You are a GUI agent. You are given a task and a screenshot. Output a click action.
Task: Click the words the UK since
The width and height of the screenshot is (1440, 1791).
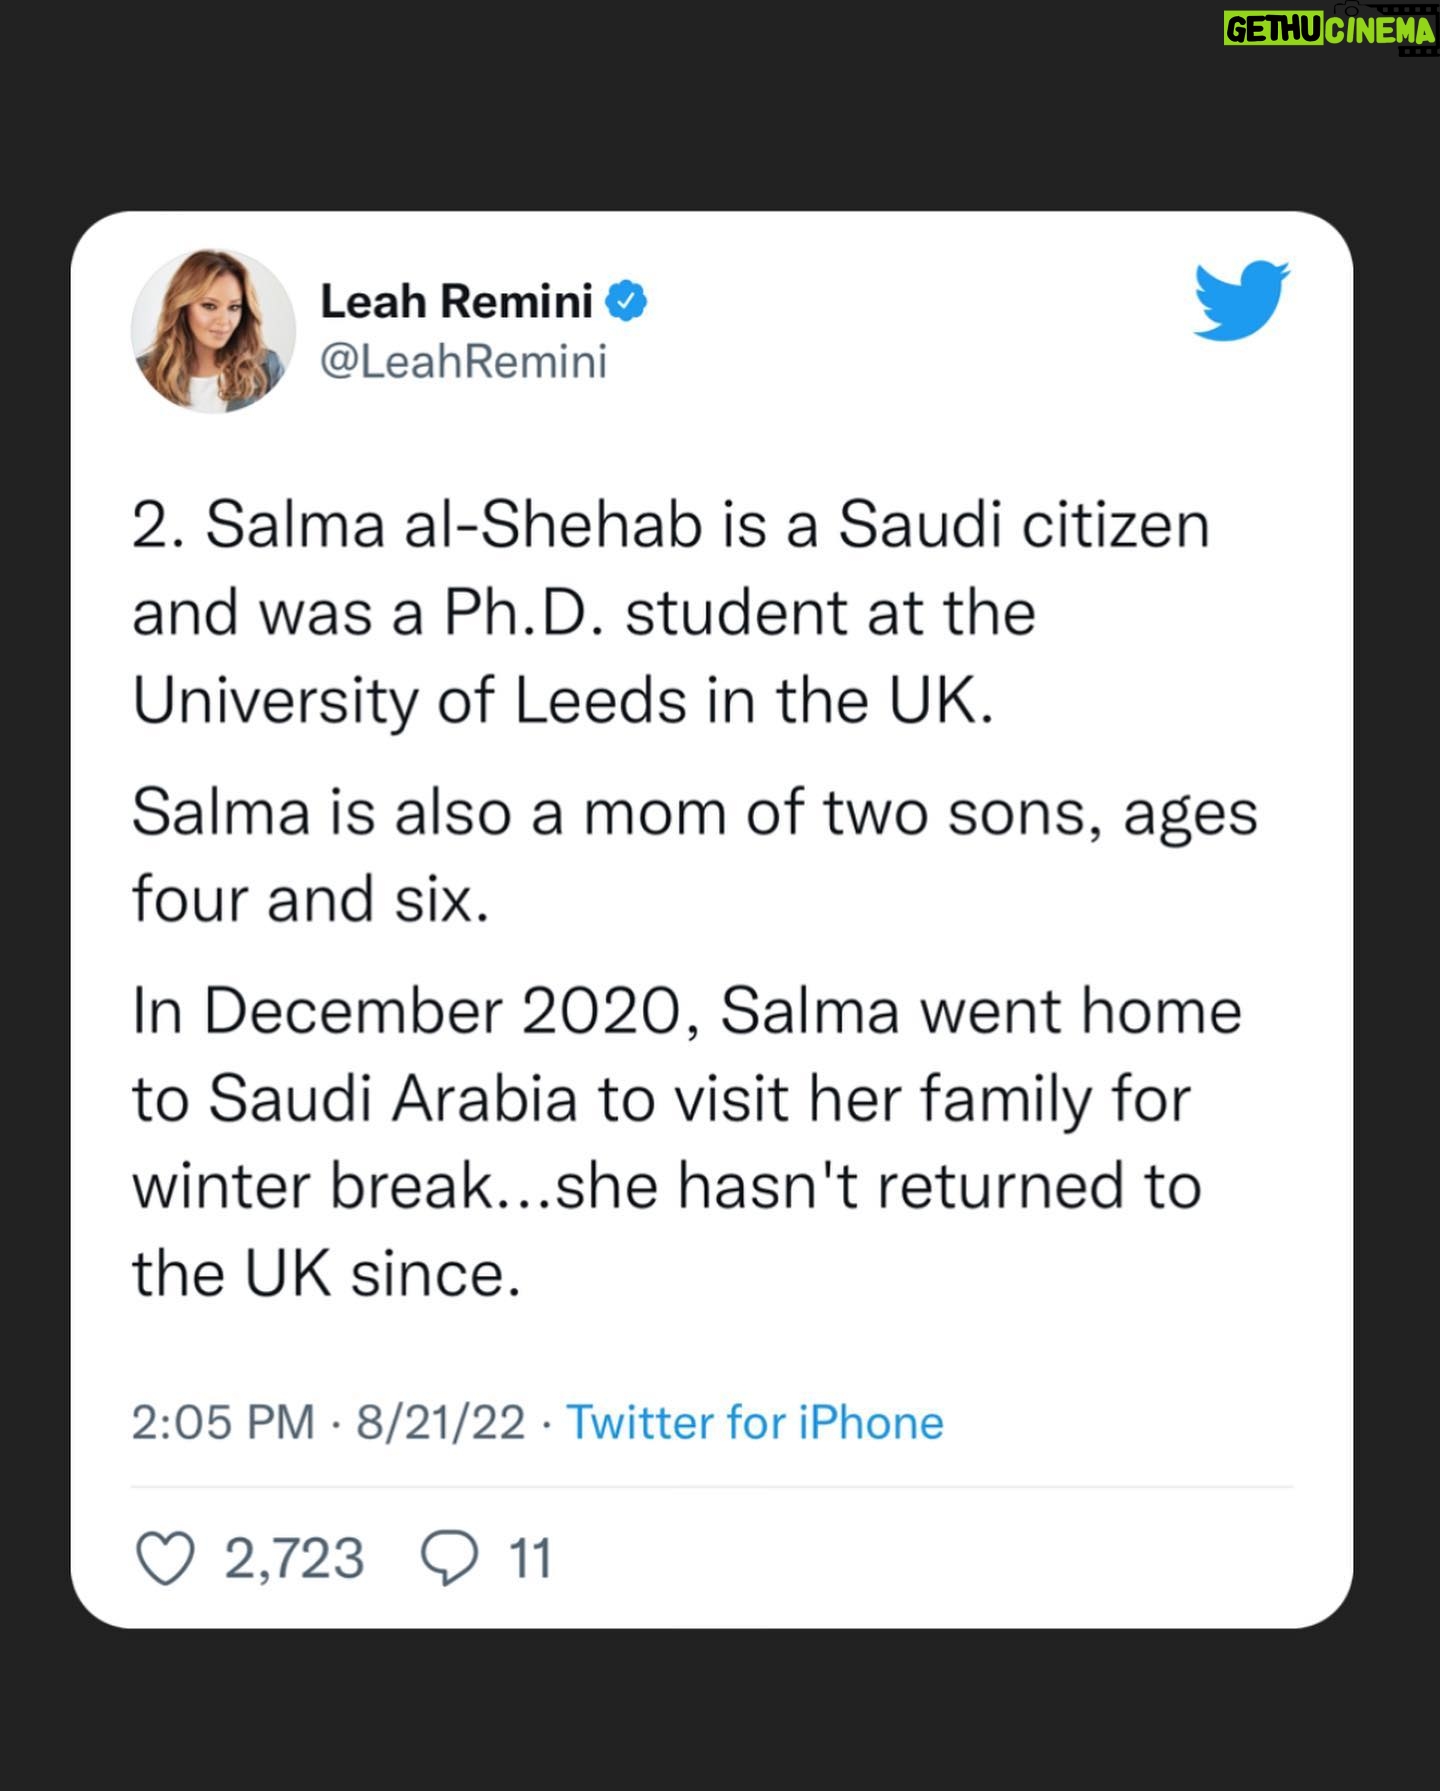(327, 1273)
